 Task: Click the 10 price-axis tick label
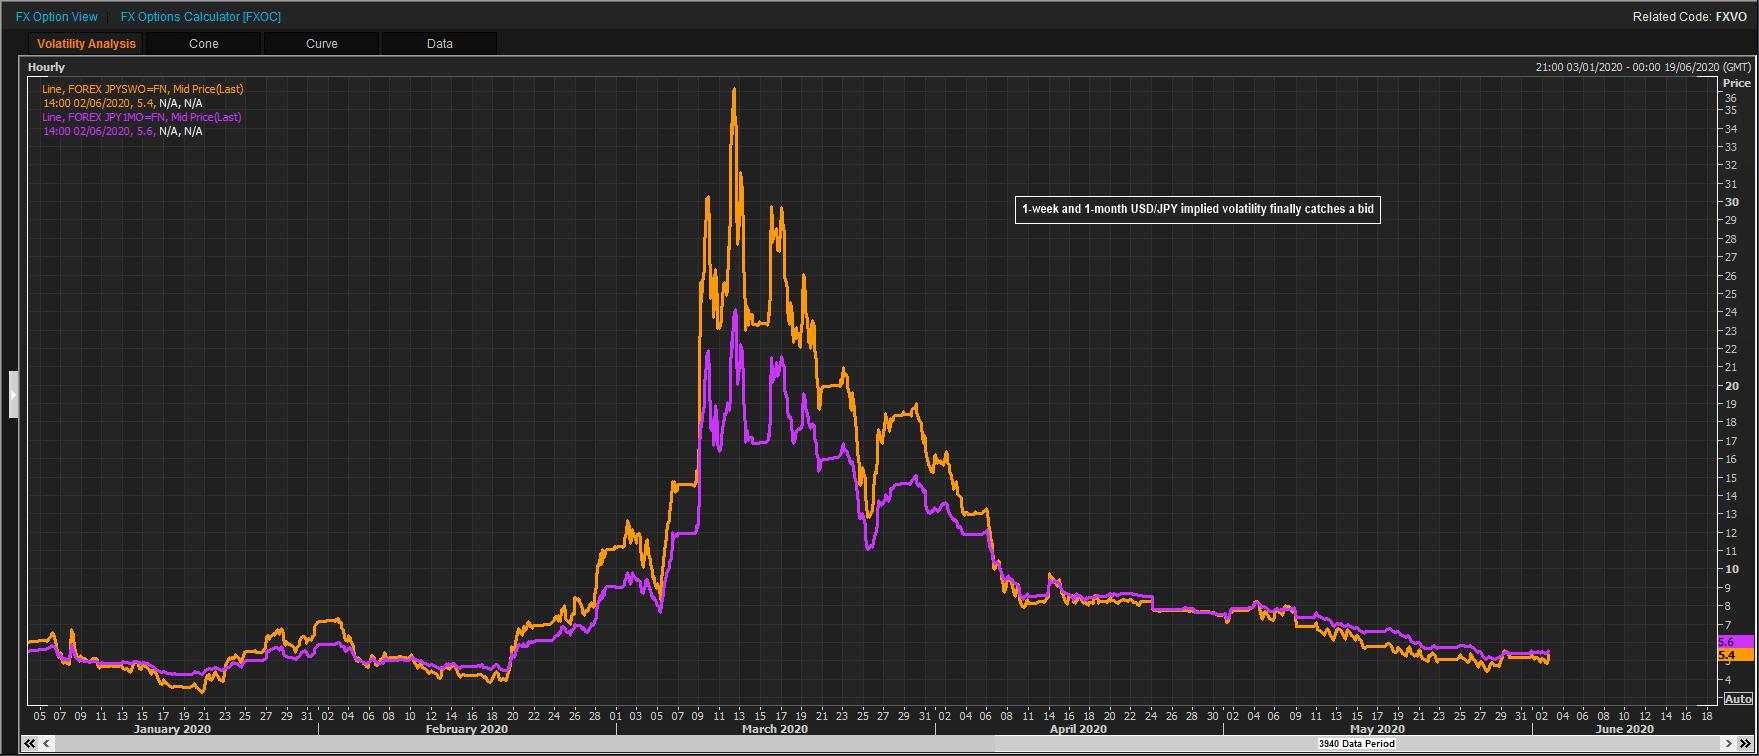[1731, 569]
